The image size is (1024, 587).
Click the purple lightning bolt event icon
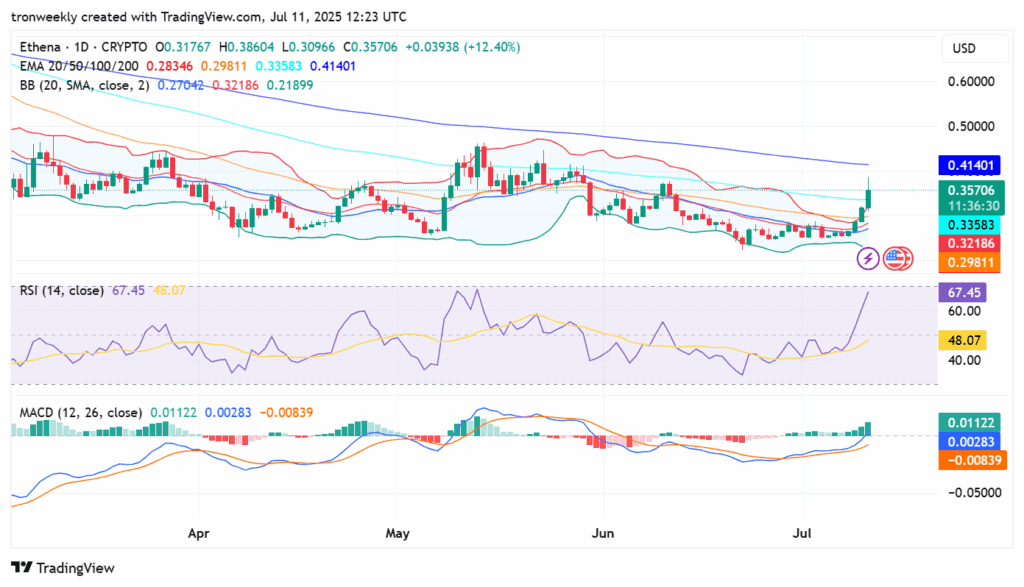[x=867, y=259]
